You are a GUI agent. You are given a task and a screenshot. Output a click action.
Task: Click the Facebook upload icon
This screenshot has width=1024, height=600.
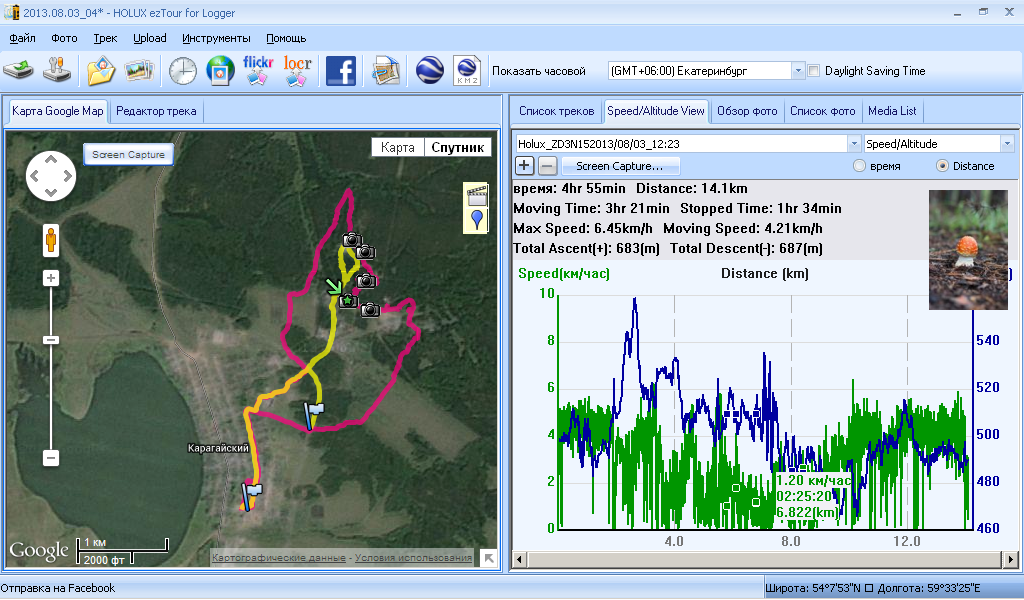(x=341, y=71)
